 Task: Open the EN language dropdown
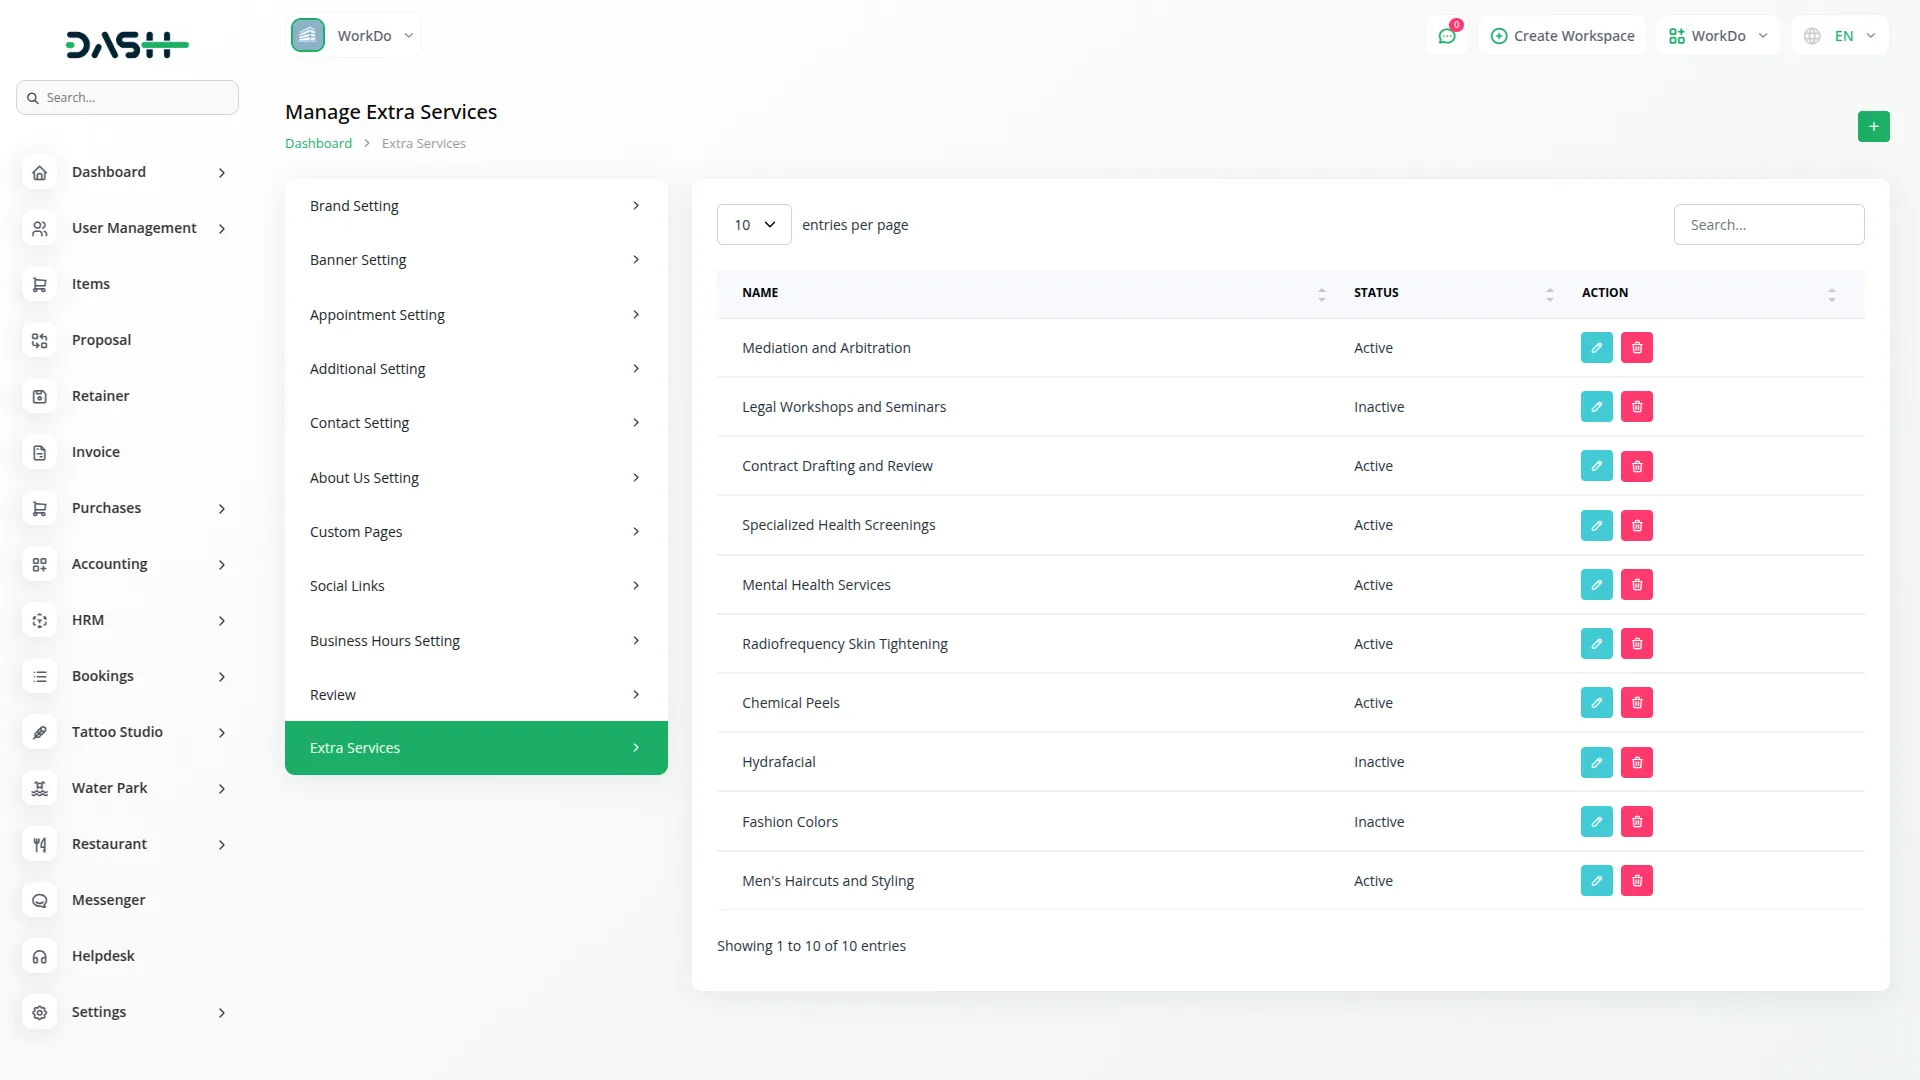[1842, 36]
